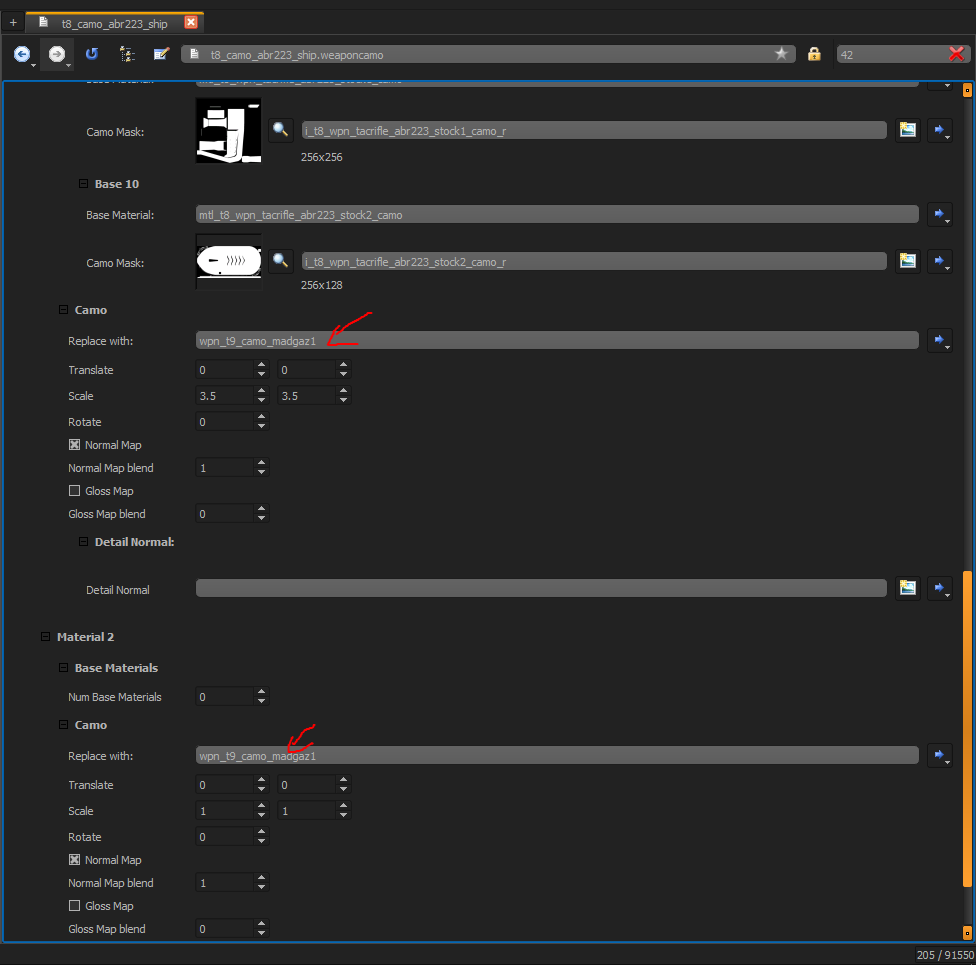Collapse the Material 2 section
This screenshot has height=965, width=976.
(45, 637)
